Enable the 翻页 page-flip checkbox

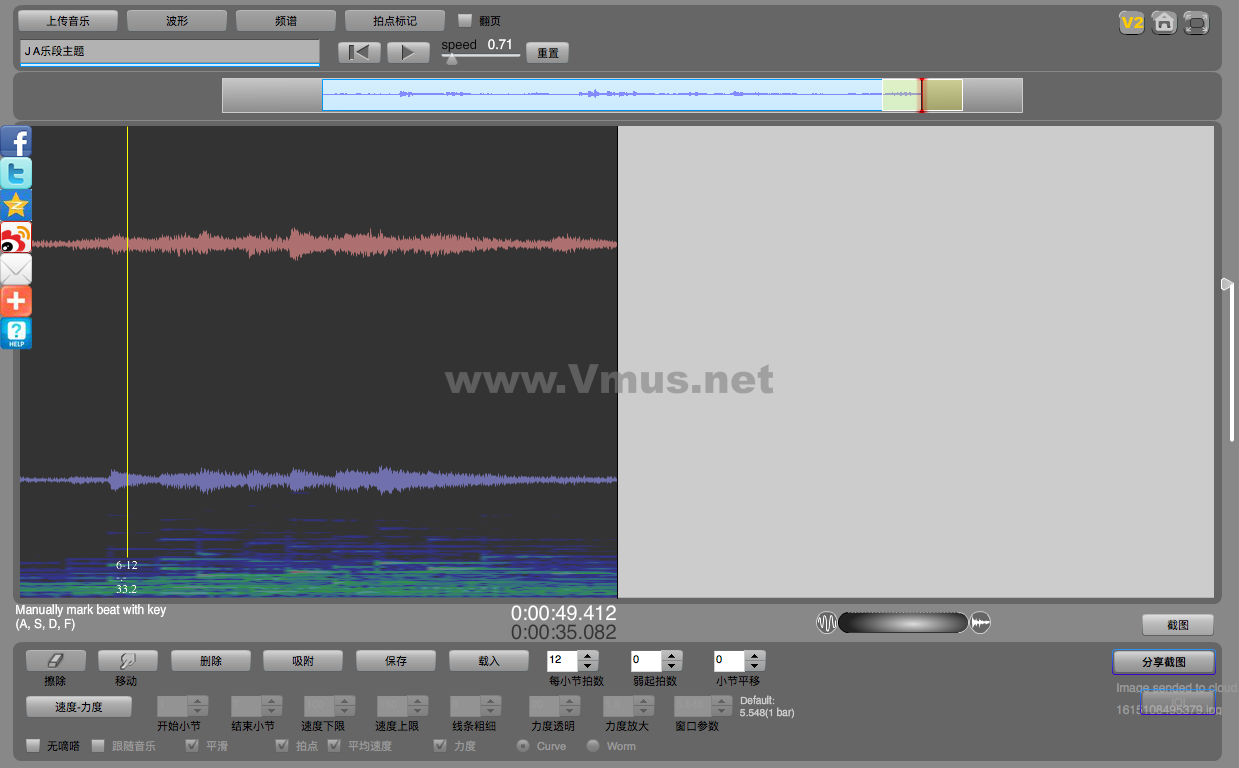(x=465, y=20)
